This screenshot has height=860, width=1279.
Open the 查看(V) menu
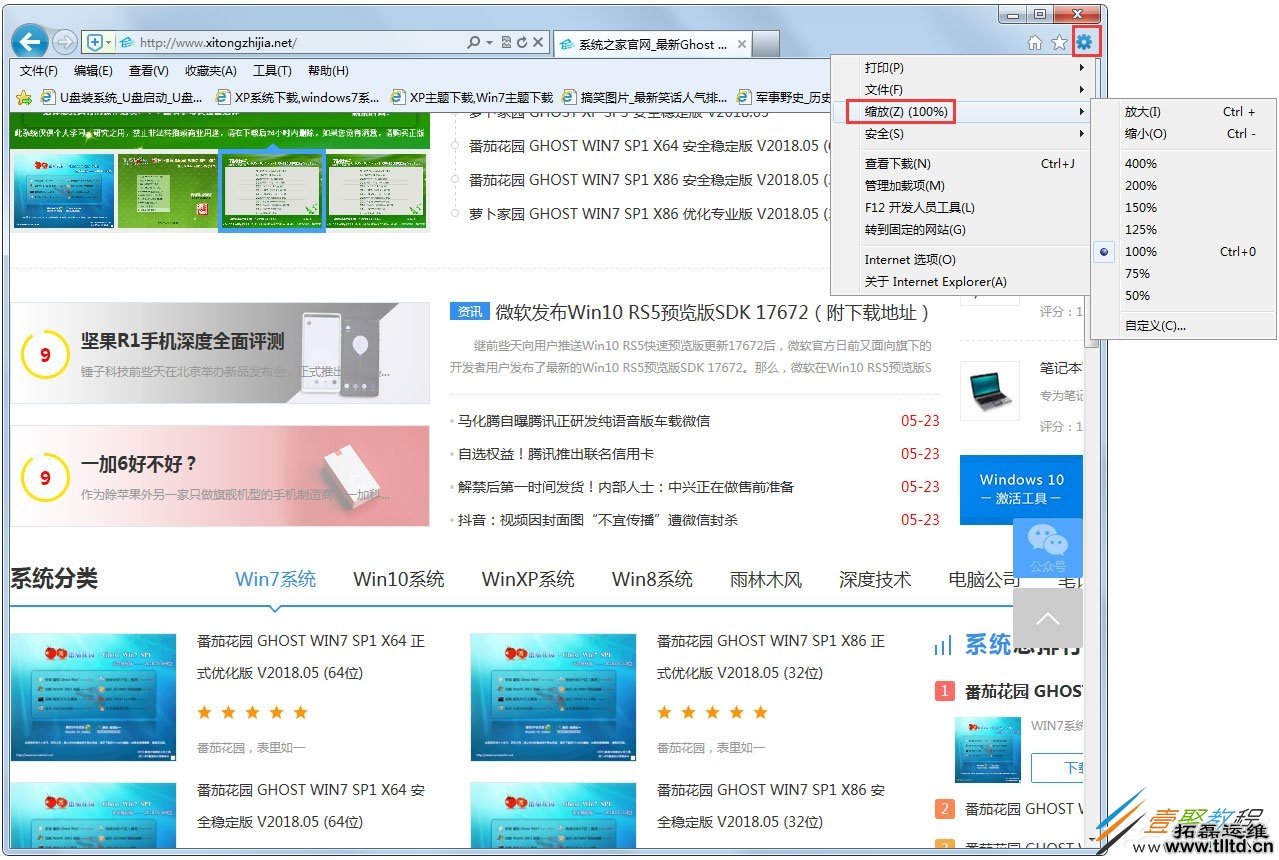(x=146, y=70)
